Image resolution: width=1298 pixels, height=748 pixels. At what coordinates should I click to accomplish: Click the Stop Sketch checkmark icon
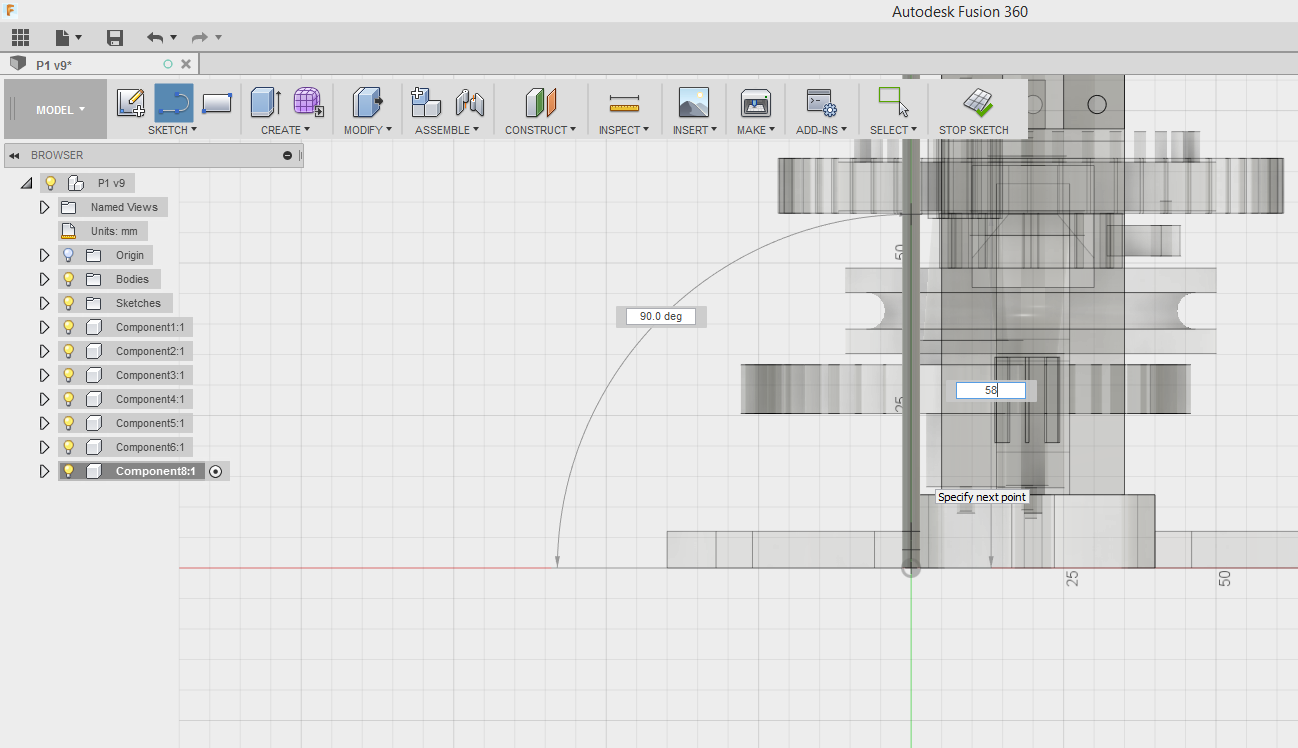[977, 102]
